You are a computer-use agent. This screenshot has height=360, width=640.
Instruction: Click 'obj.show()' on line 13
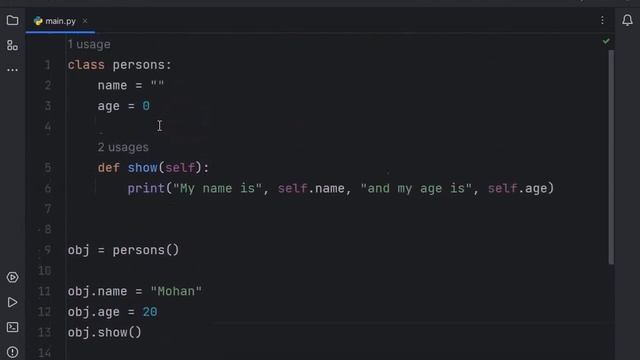coord(105,333)
